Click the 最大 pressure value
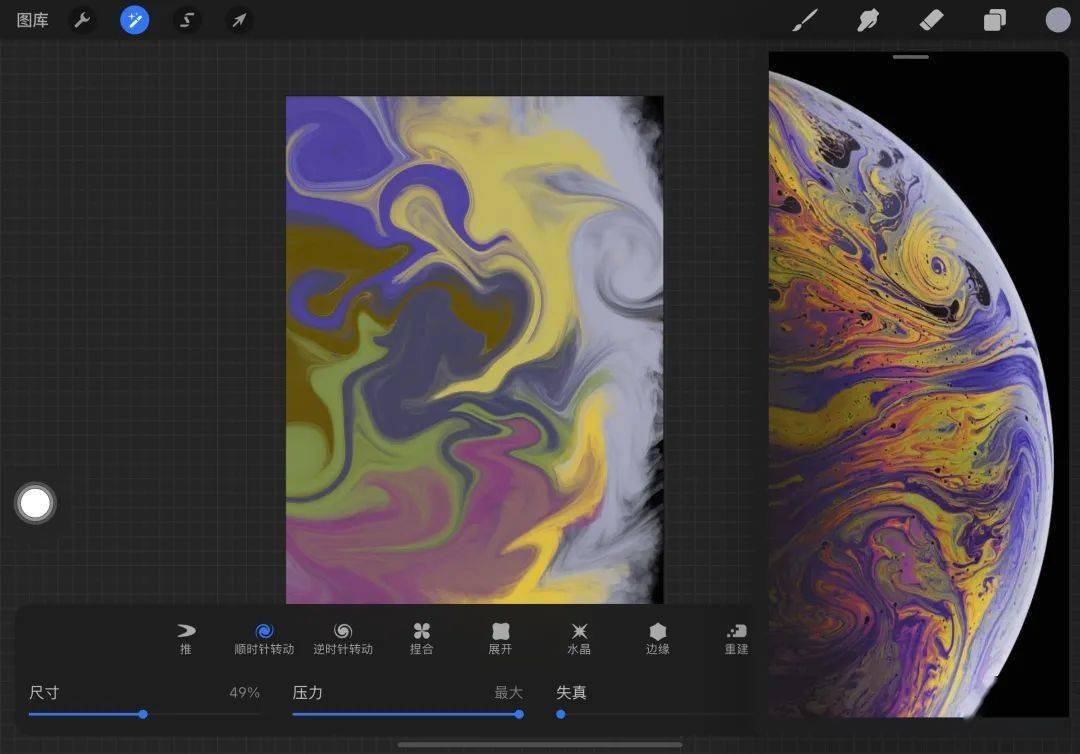Screen dimensions: 1080x754 [508, 692]
